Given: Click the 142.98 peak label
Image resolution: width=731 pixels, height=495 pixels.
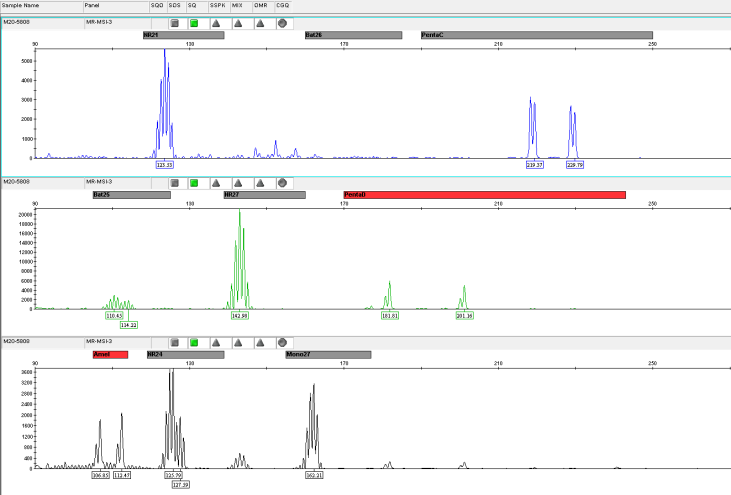Looking at the screenshot, I should pos(239,315).
